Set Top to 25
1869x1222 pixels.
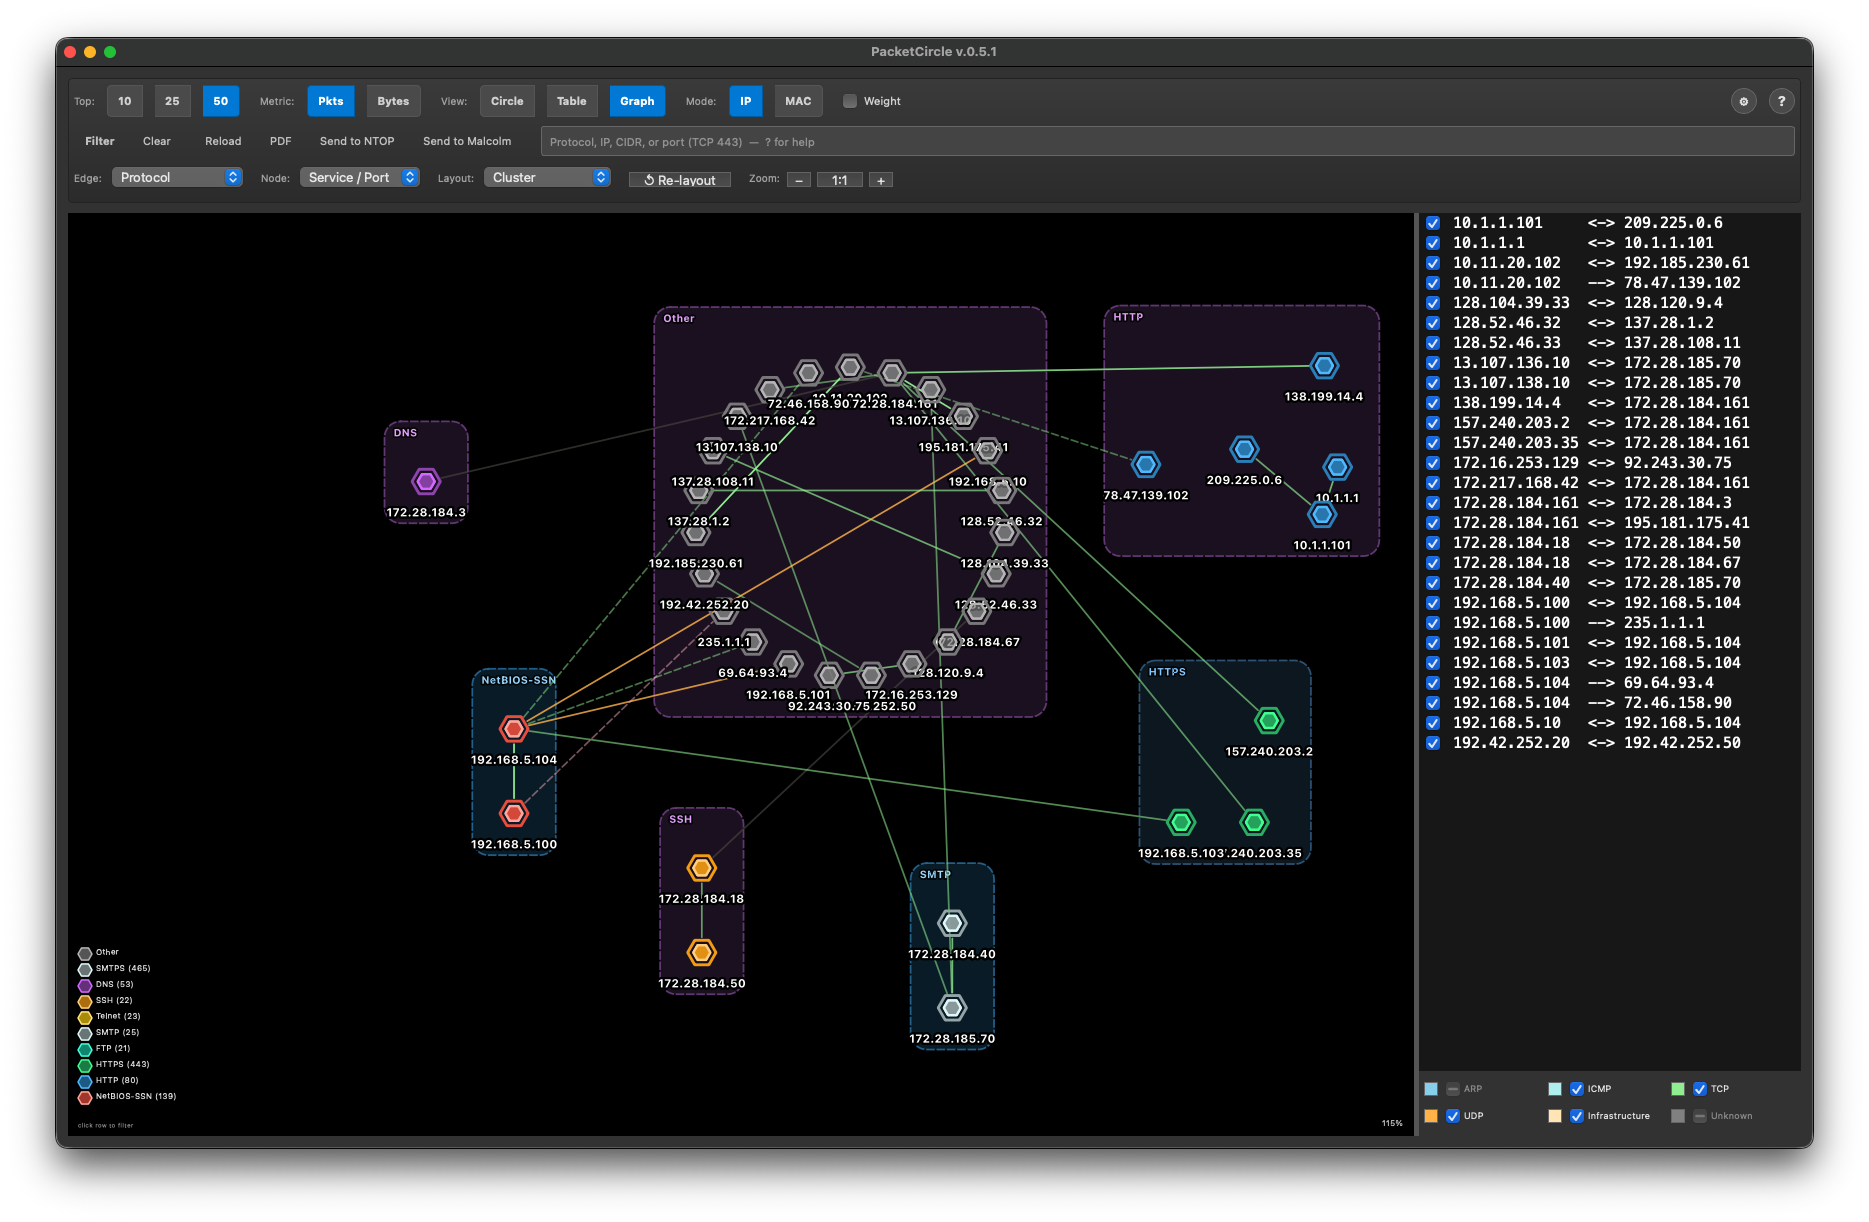(x=172, y=101)
